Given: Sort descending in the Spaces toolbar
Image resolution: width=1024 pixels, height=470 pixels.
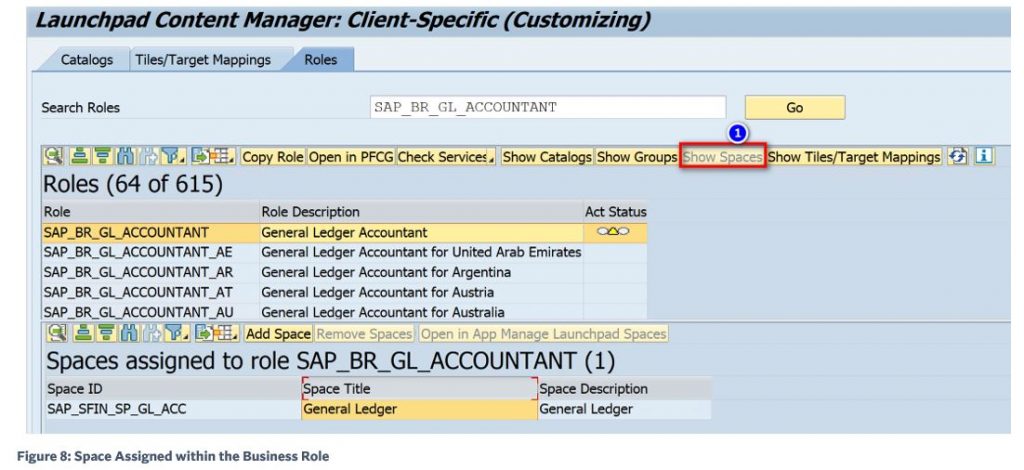Looking at the screenshot, I should pyautogui.click(x=106, y=334).
